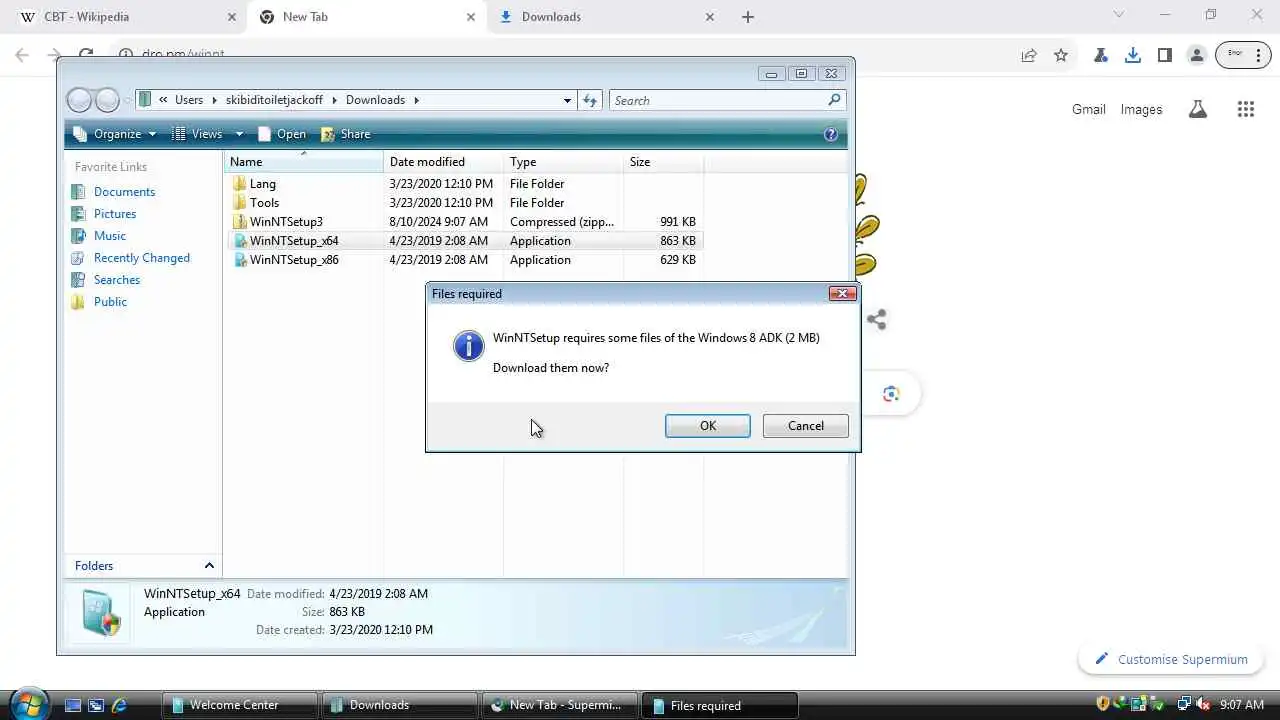1280x720 pixels.
Task: Sort files by the Size column
Action: coord(663,162)
